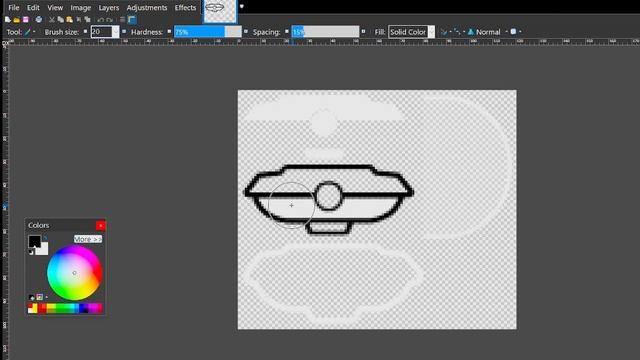
Task: Increase spacing with plus button
Action: coord(363,31)
